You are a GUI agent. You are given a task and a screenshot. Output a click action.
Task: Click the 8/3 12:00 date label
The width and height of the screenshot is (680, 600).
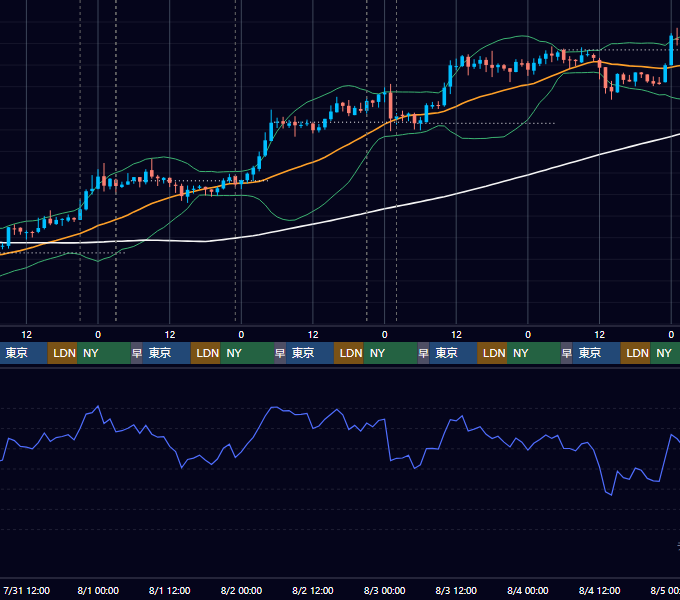click(456, 590)
